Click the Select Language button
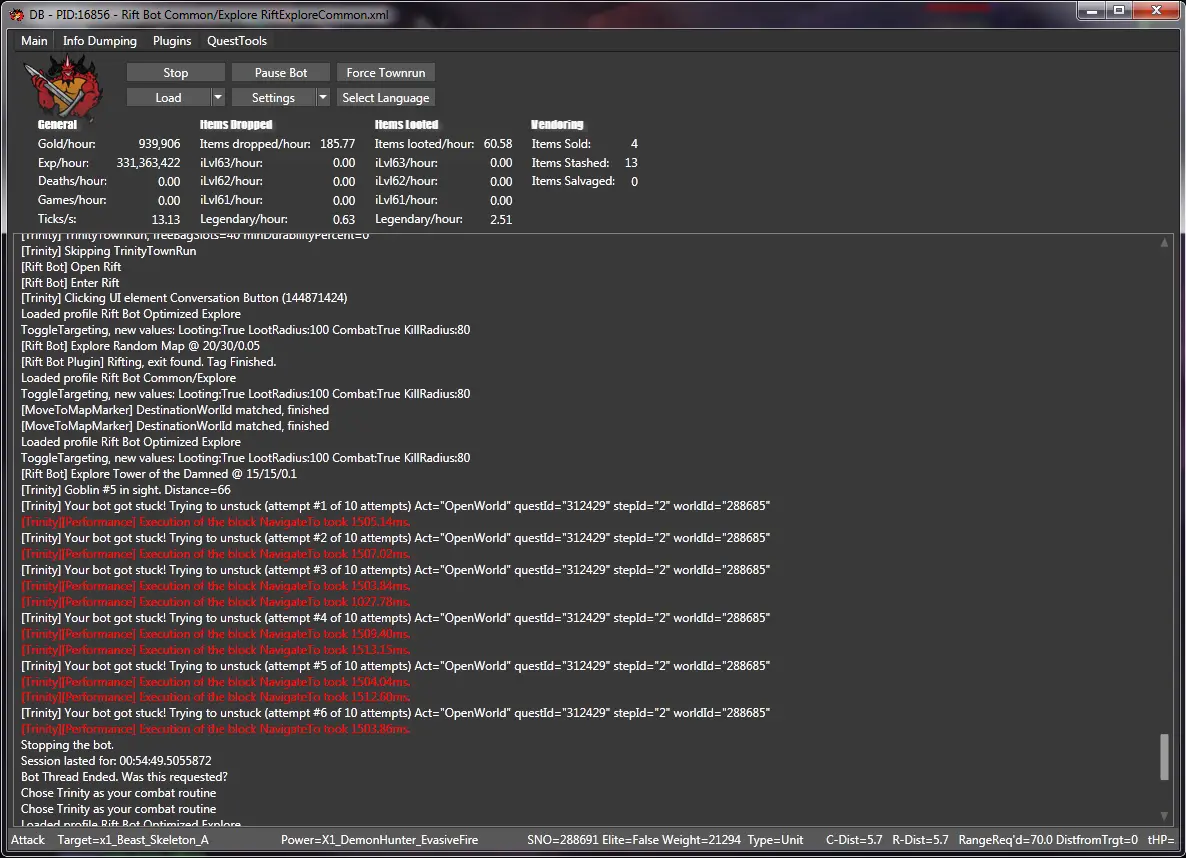This screenshot has width=1186, height=858. pyautogui.click(x=385, y=98)
